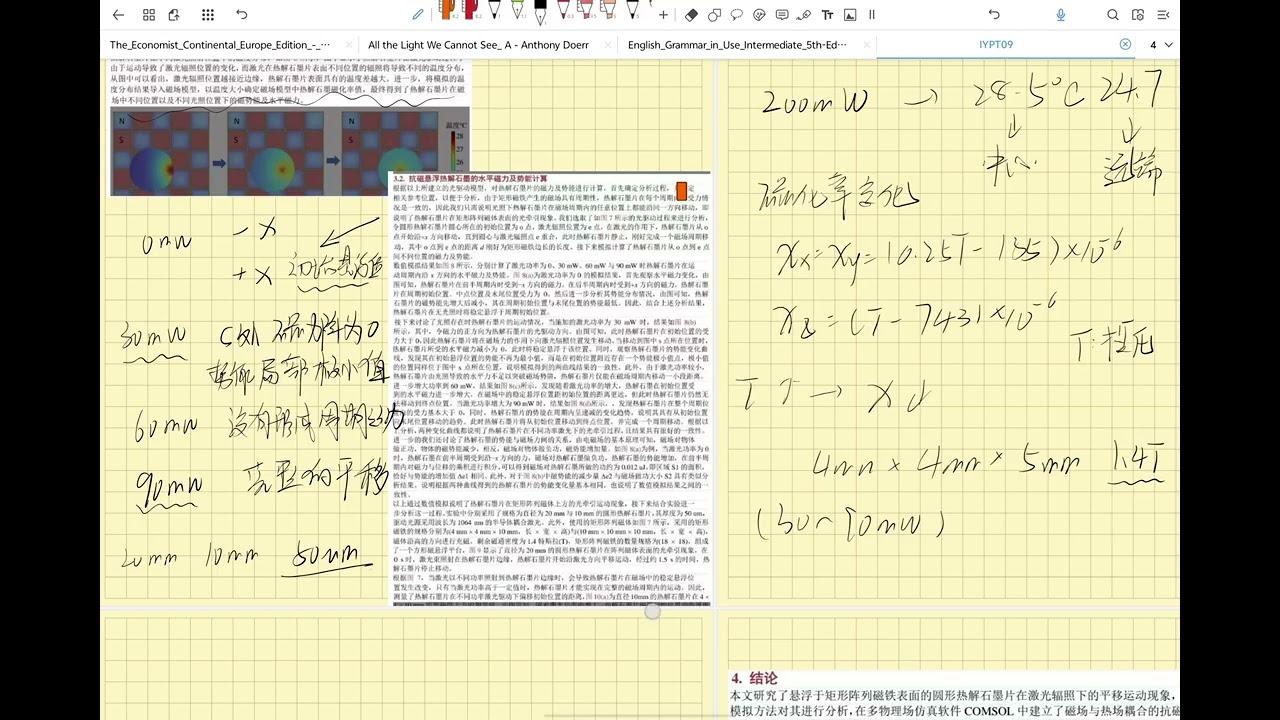This screenshot has width=1280, height=720.
Task: Tap the share and export icon
Action: click(175, 15)
